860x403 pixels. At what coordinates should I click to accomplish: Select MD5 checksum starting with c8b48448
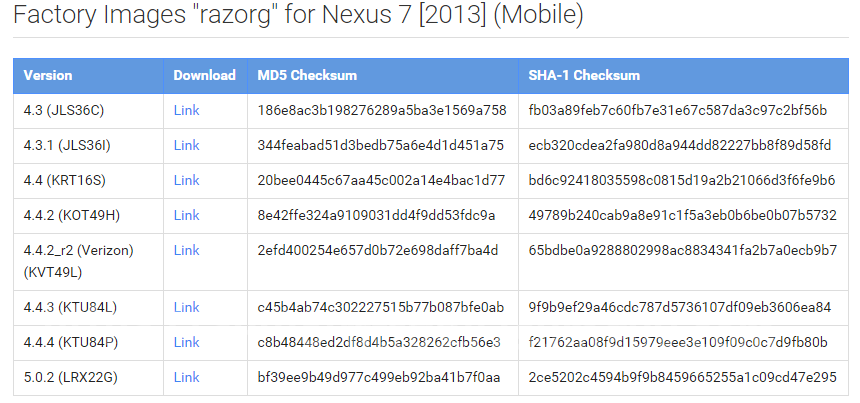(379, 343)
